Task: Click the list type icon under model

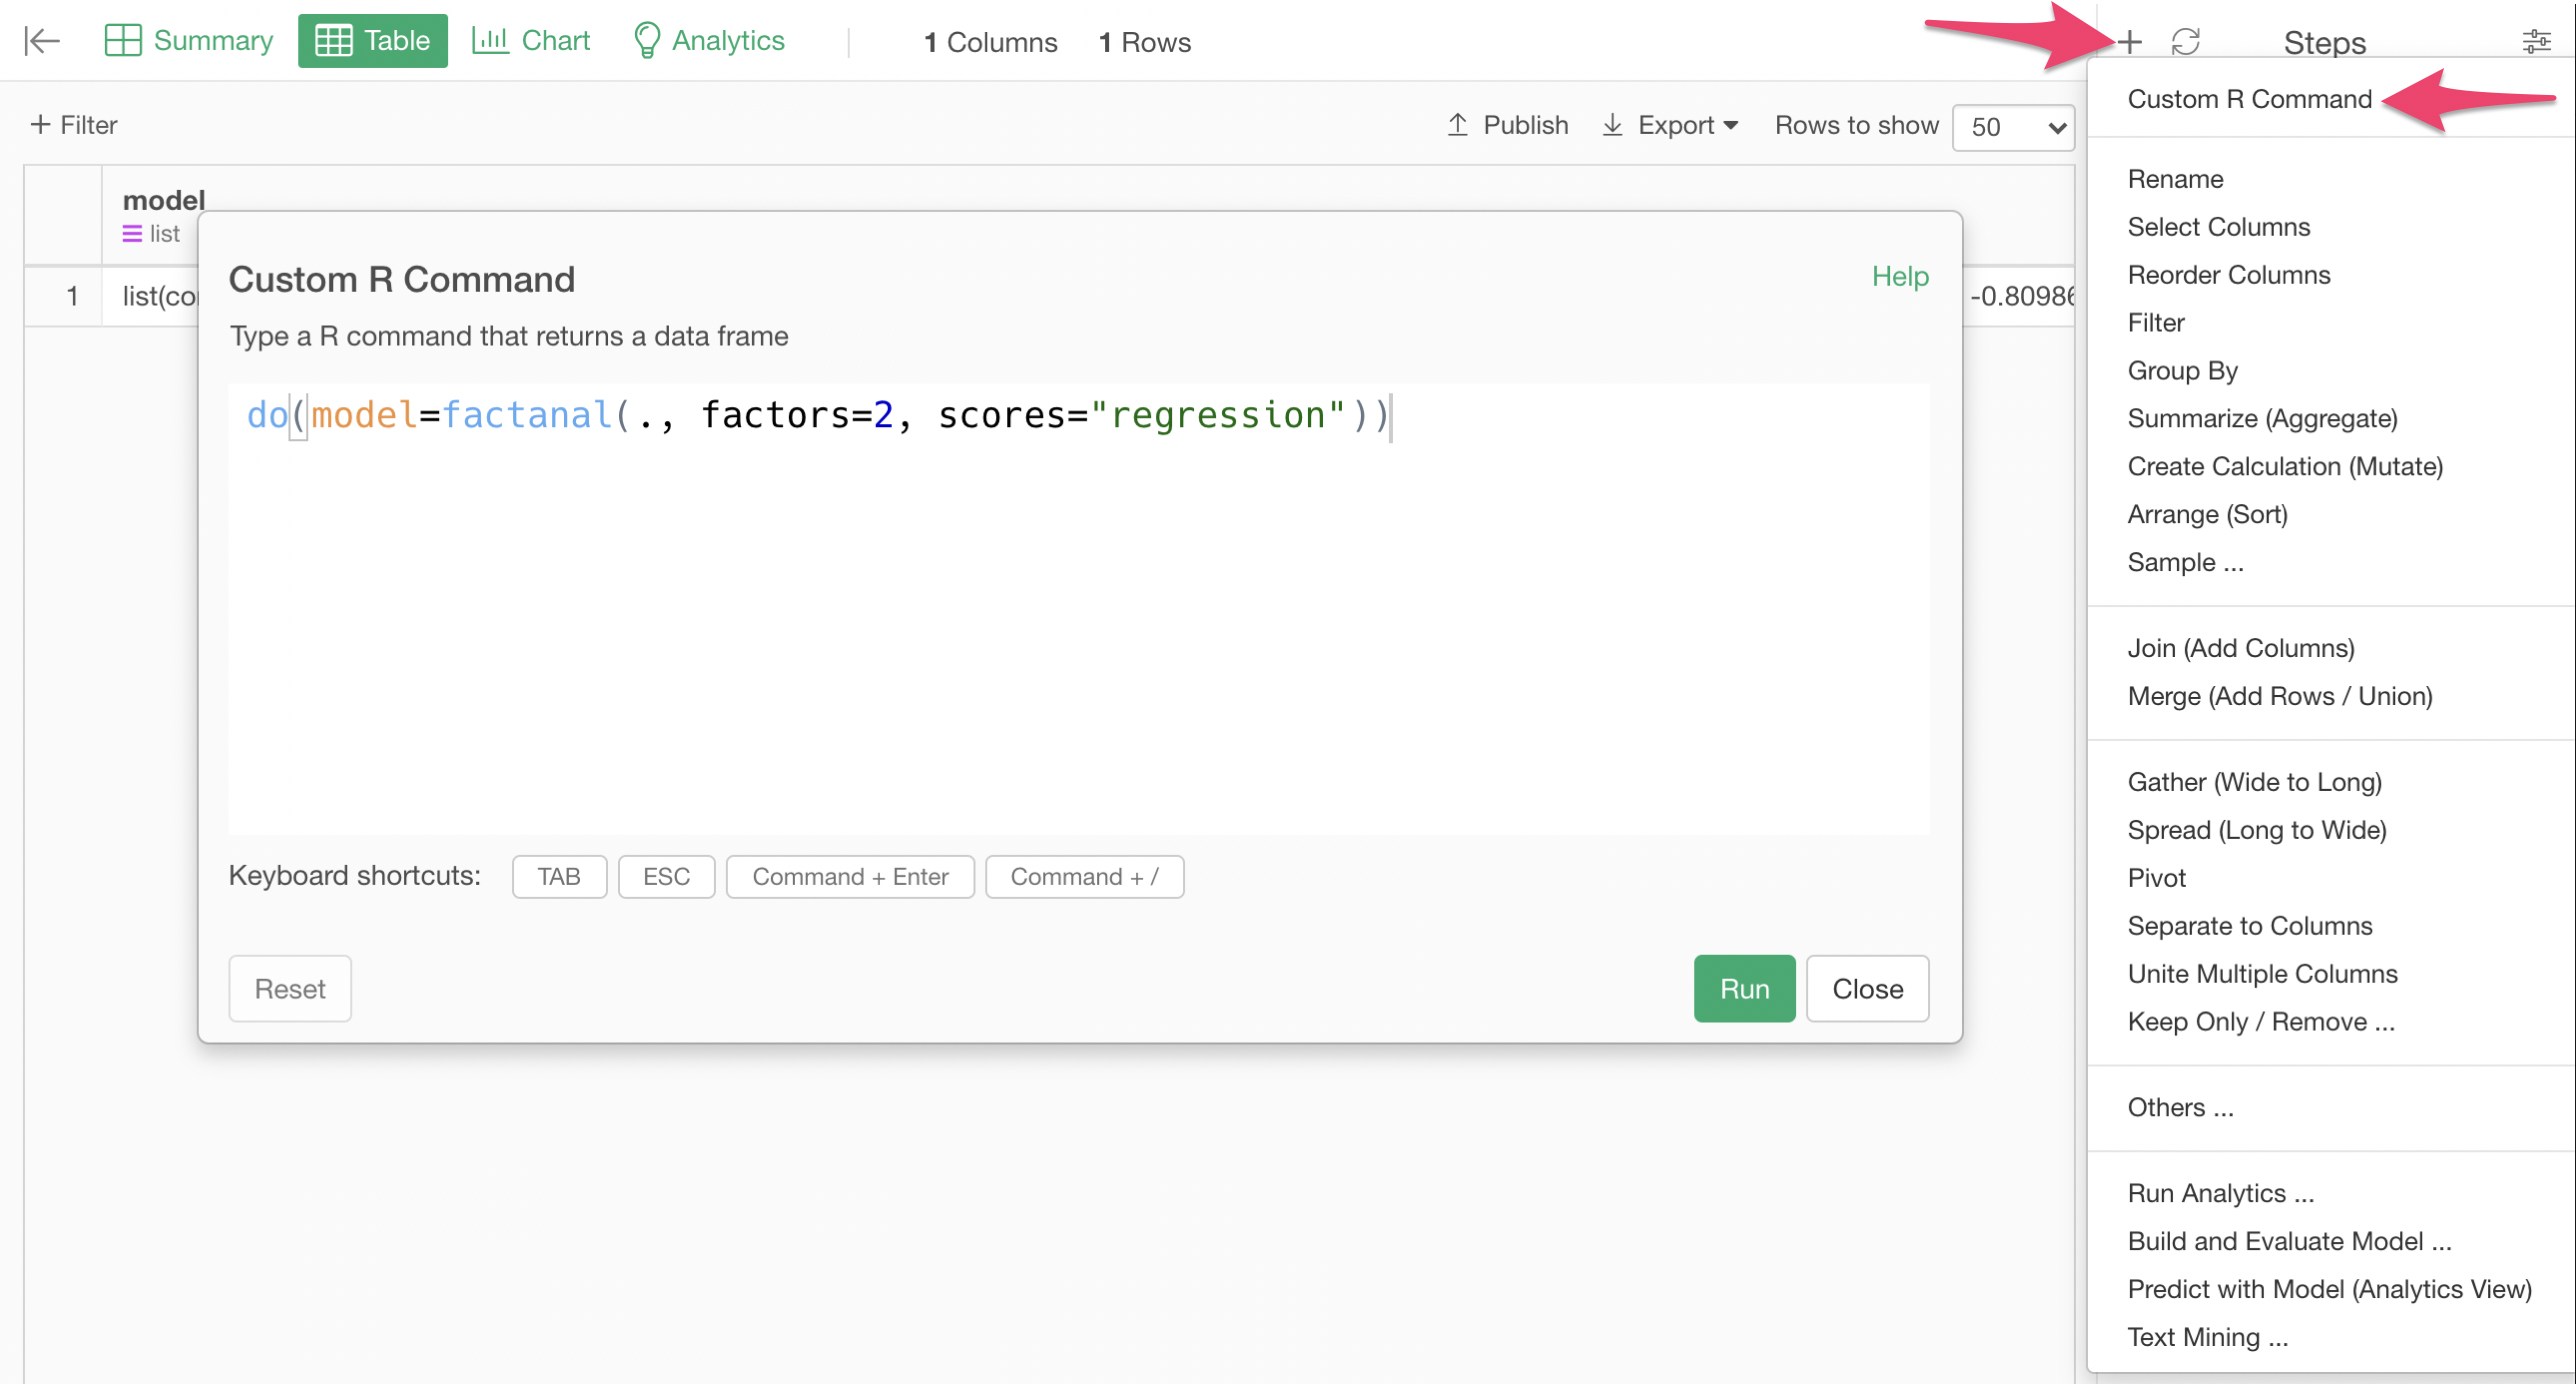Action: 132,234
